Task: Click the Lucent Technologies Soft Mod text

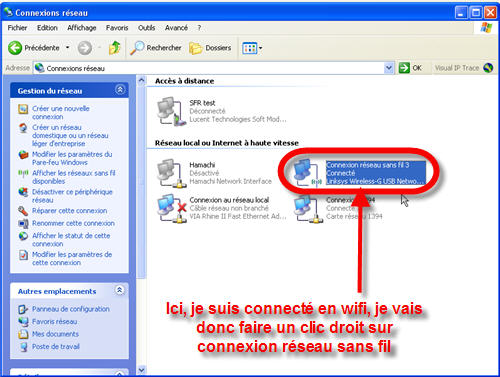Action: [x=238, y=119]
